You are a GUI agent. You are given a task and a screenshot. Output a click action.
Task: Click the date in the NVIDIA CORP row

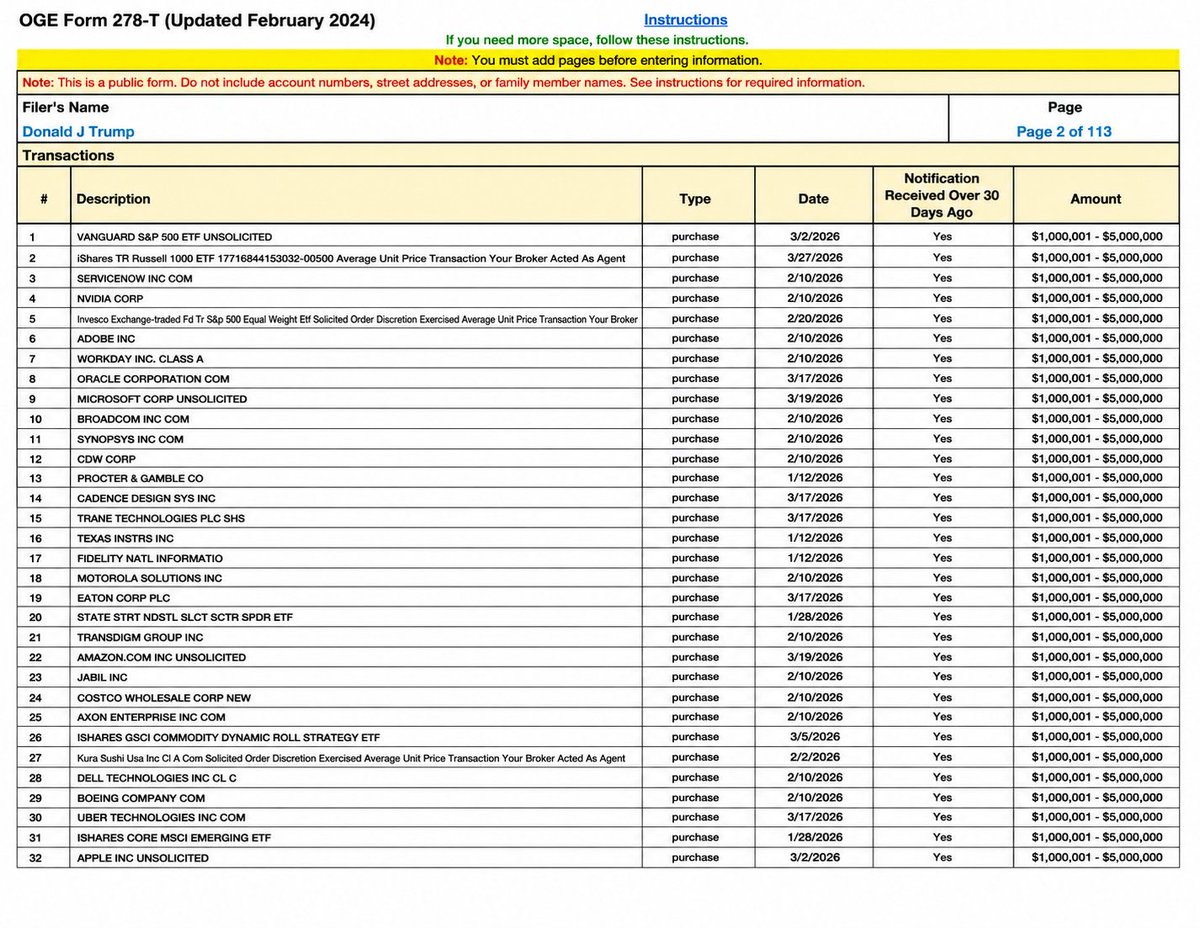click(814, 298)
